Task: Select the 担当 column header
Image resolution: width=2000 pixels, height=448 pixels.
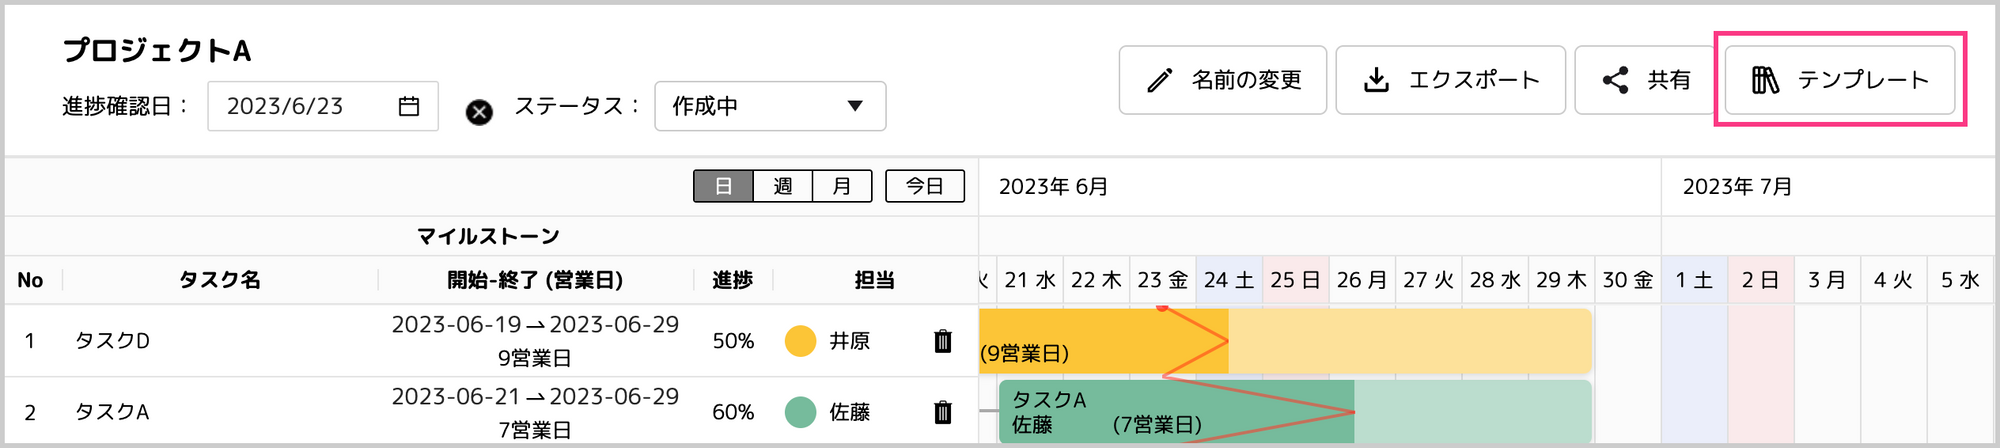Action: (874, 280)
